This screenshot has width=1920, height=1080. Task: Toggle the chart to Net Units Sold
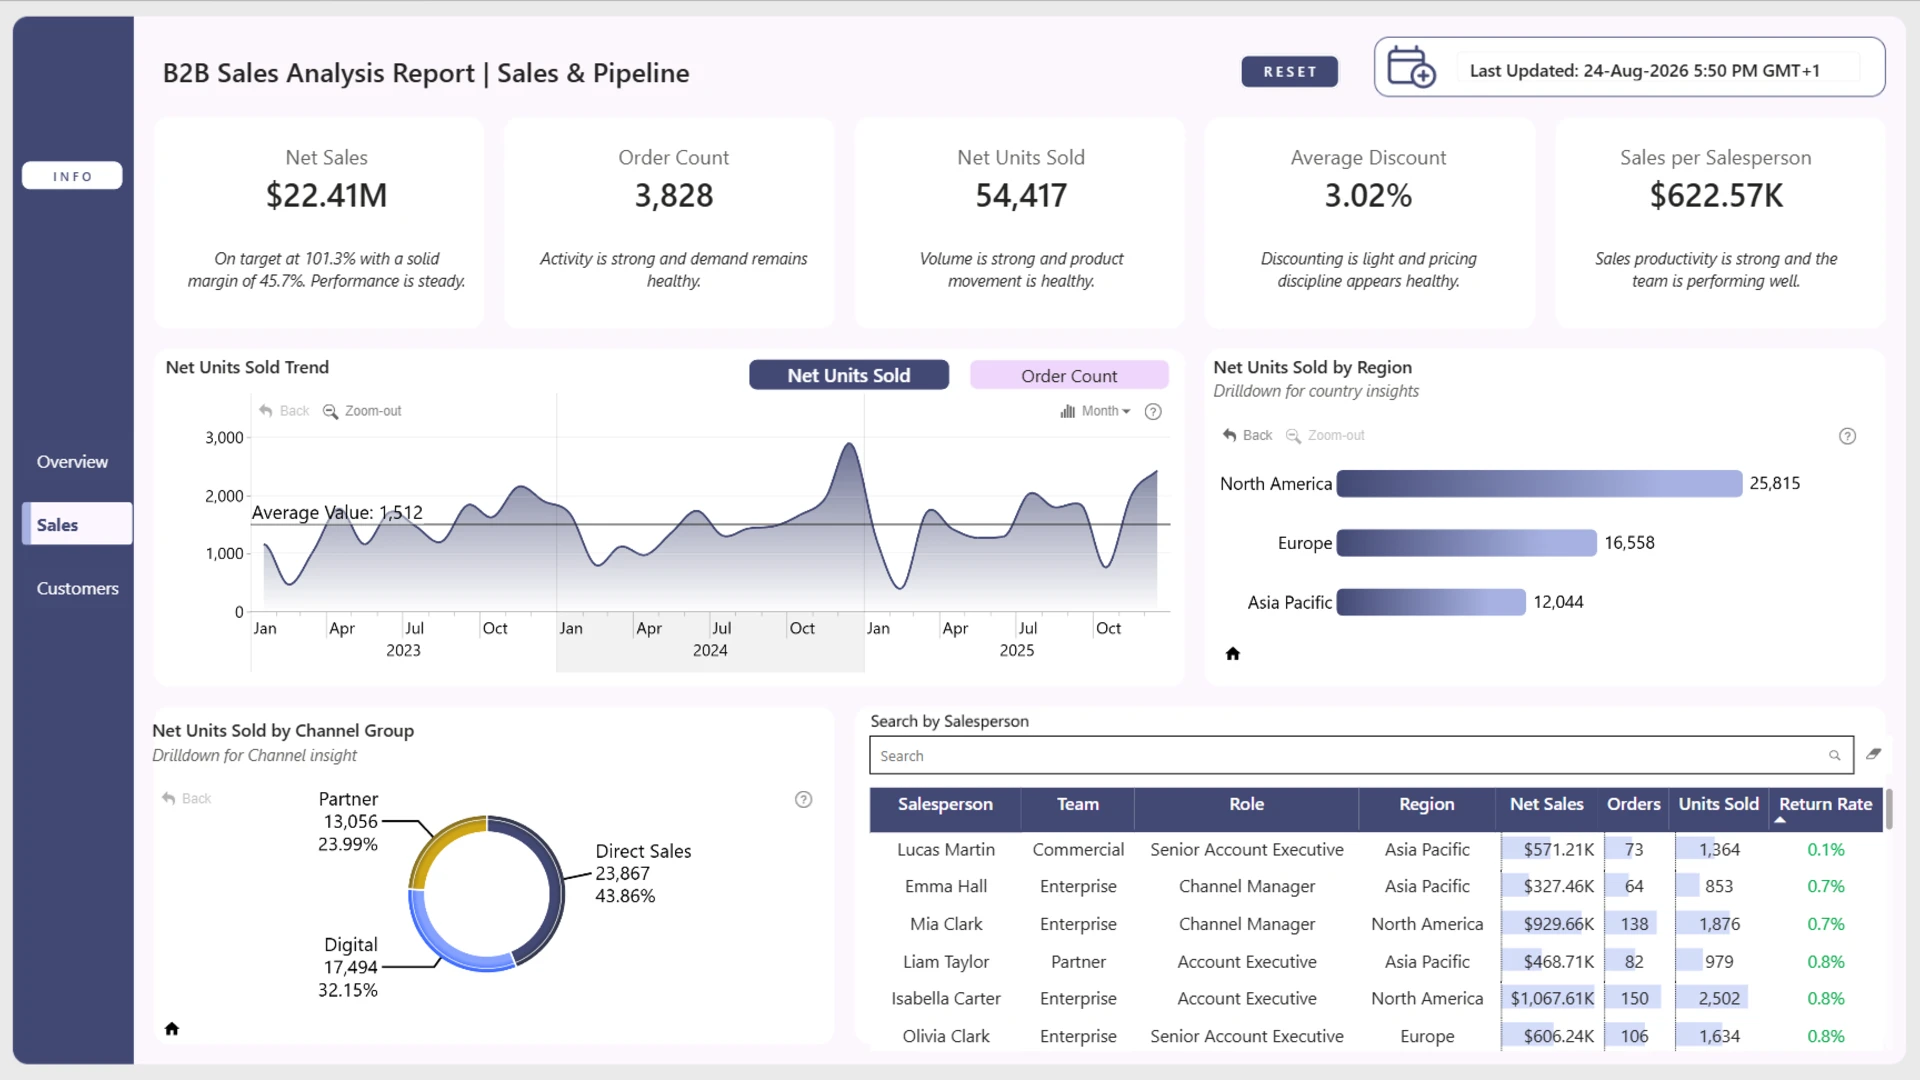pos(849,375)
